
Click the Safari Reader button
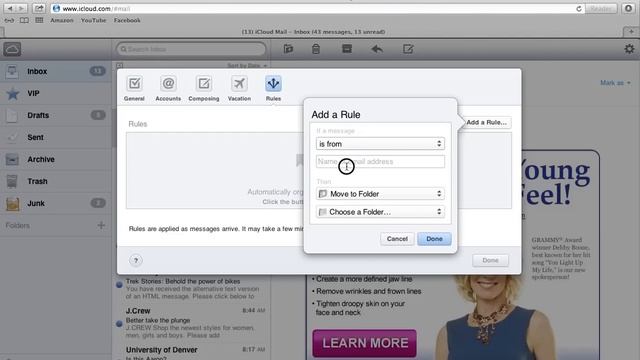(601, 9)
